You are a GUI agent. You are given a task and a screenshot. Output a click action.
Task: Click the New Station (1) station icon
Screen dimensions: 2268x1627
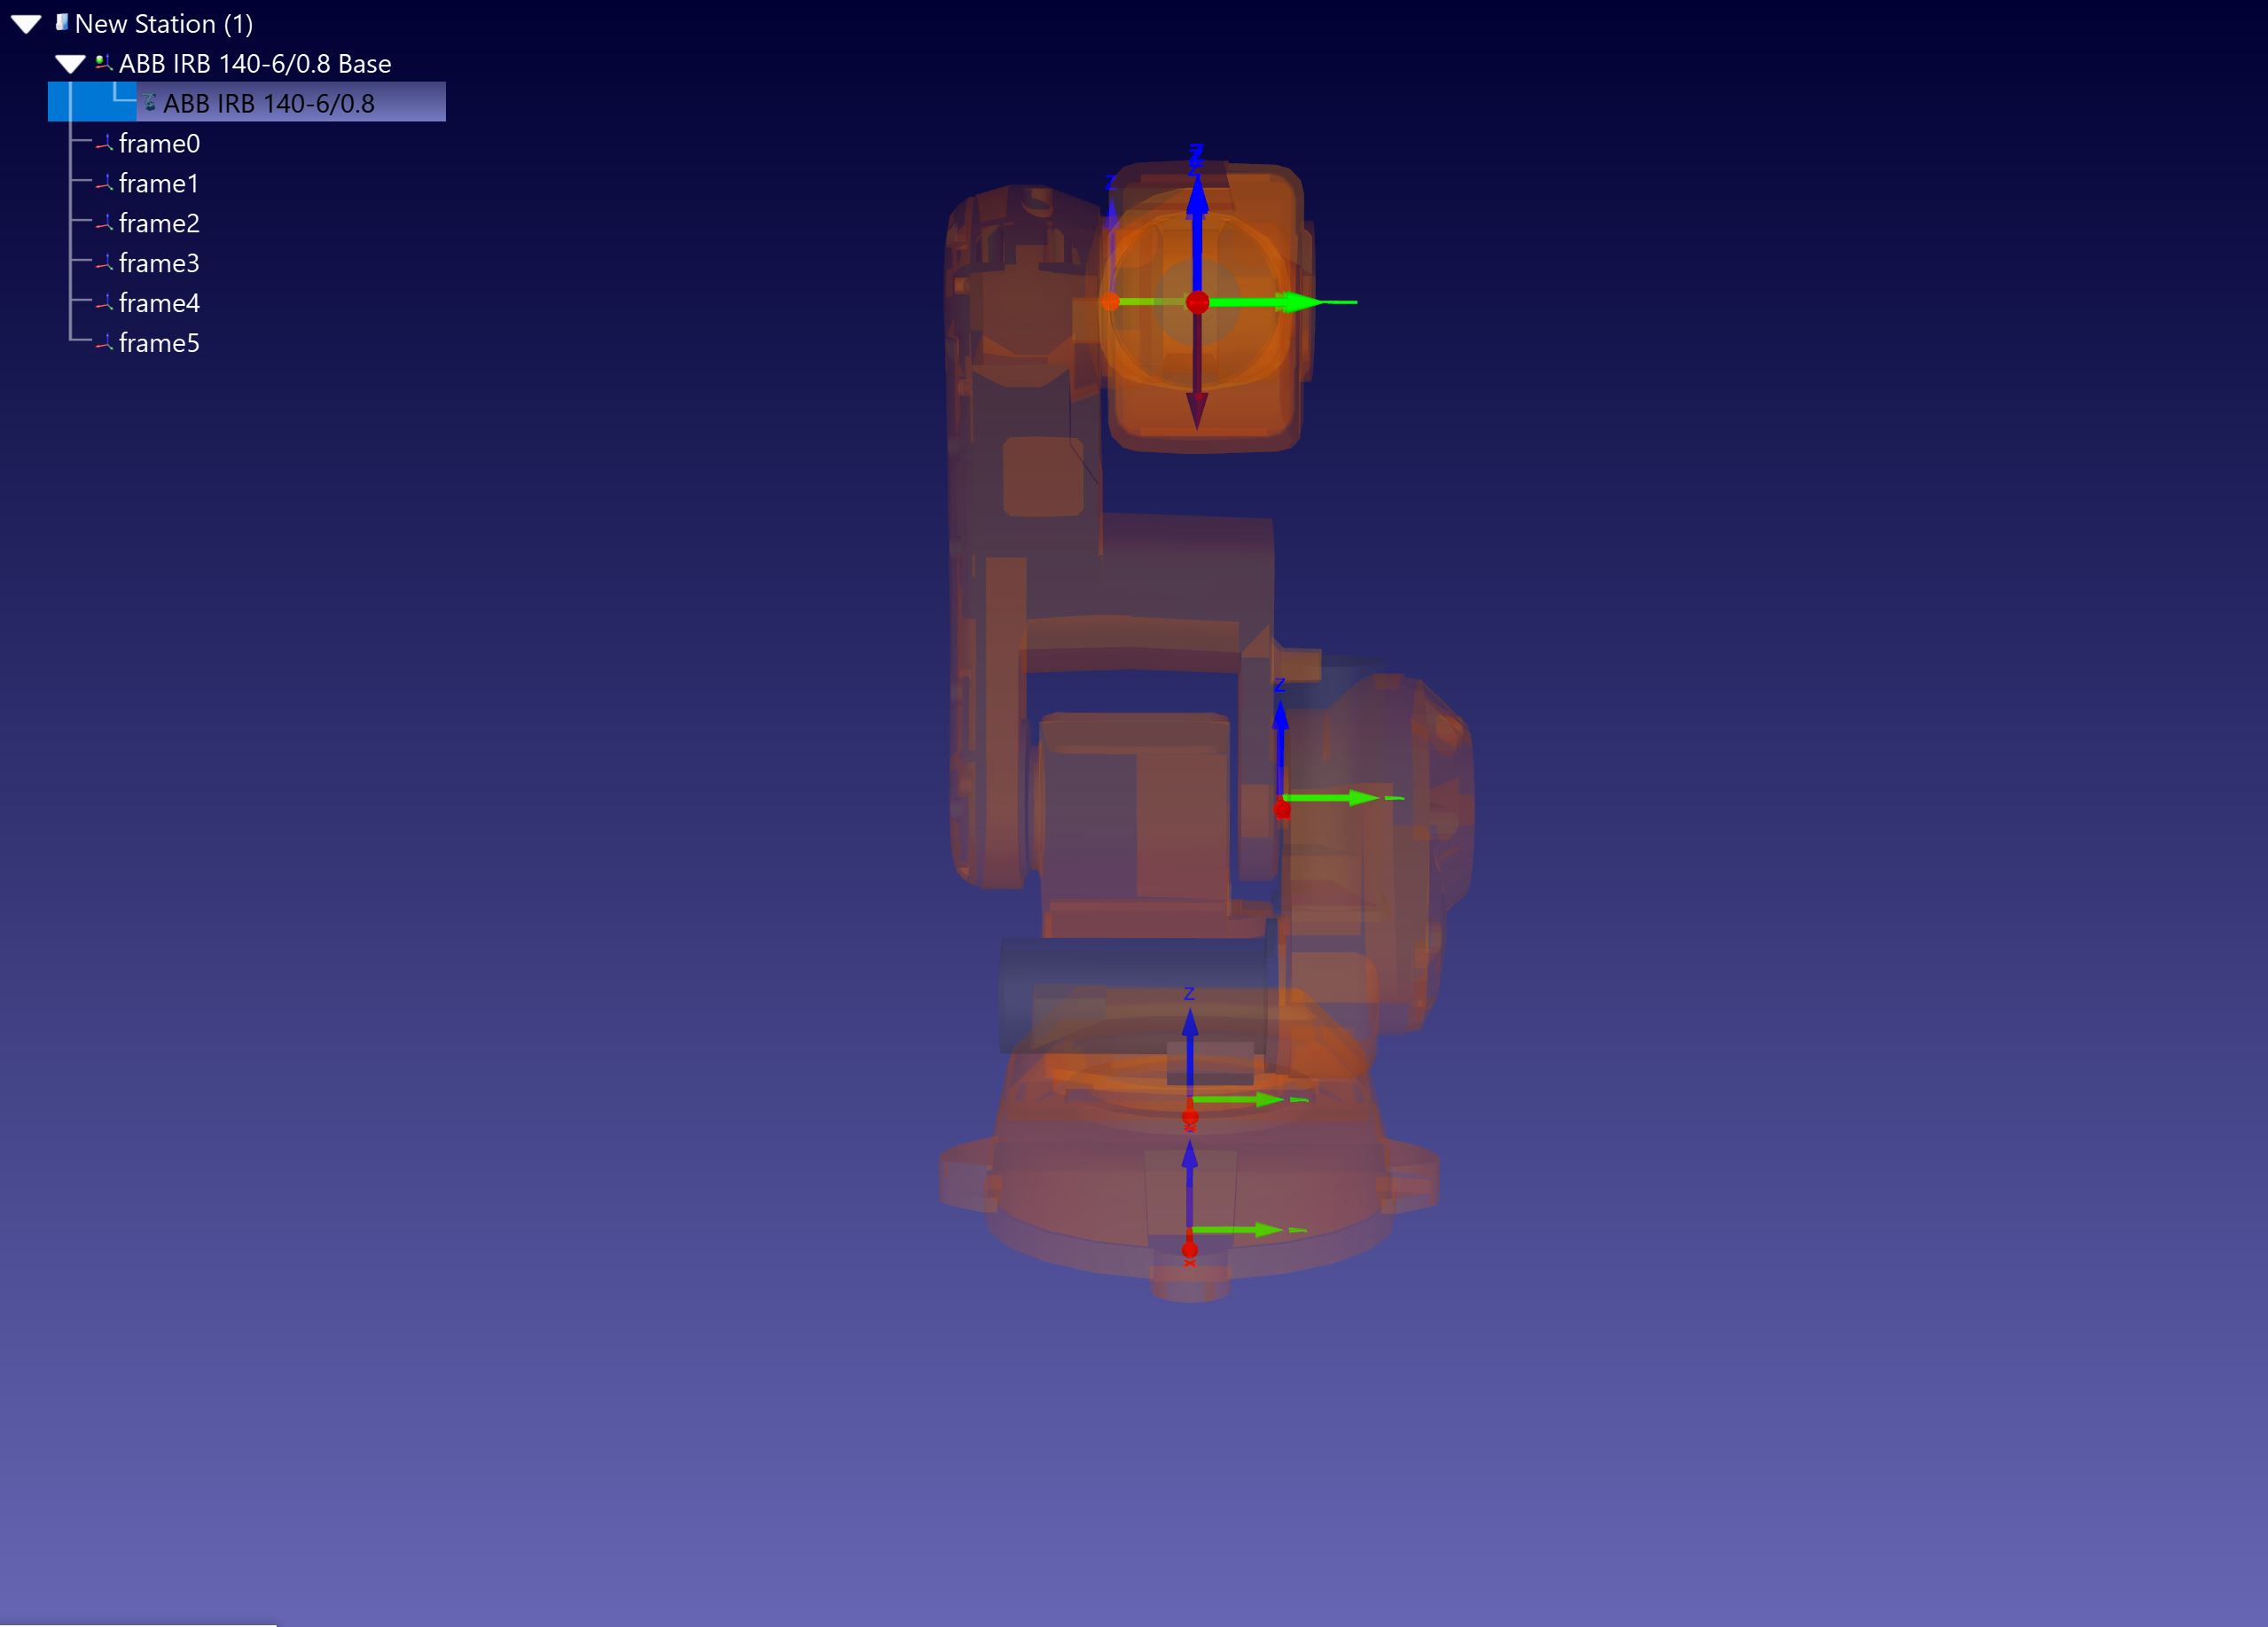(62, 22)
